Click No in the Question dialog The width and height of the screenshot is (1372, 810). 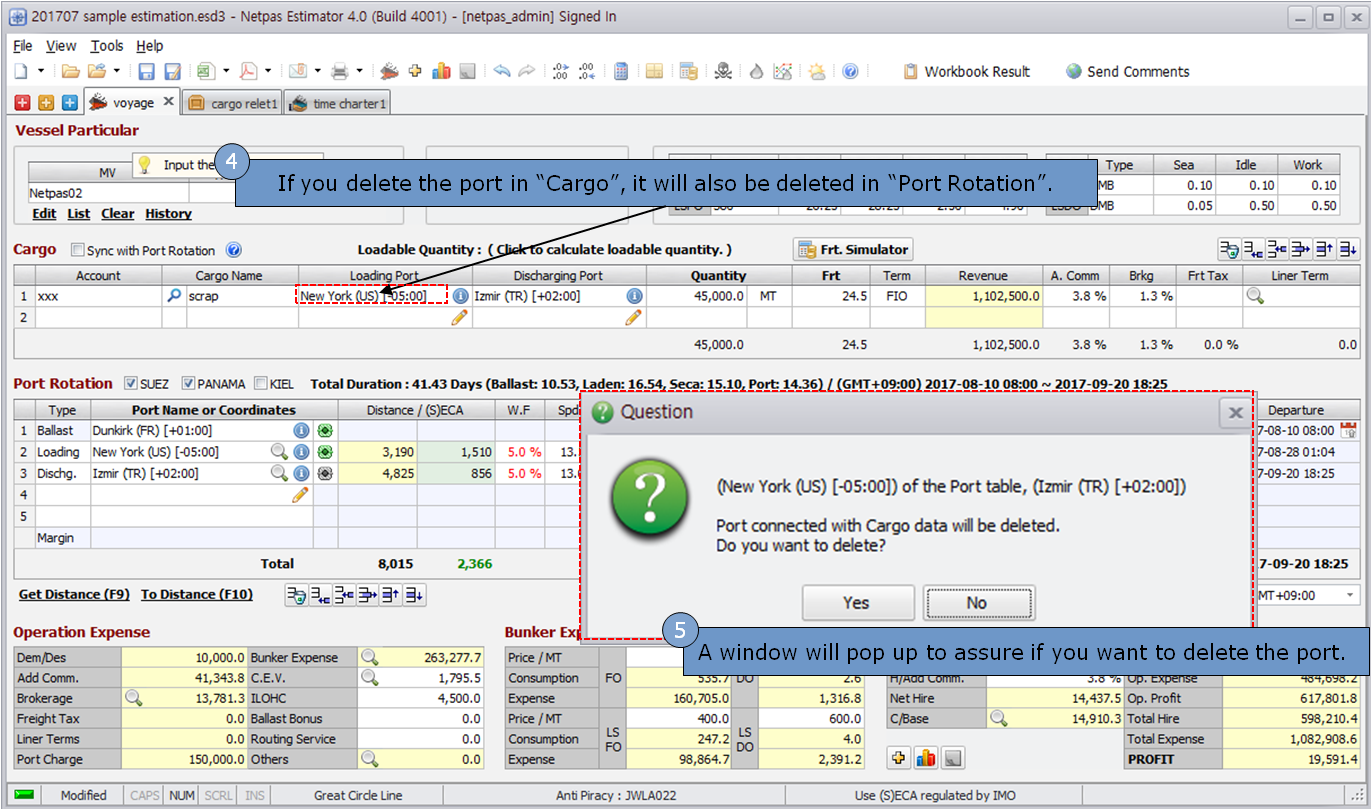click(x=978, y=603)
